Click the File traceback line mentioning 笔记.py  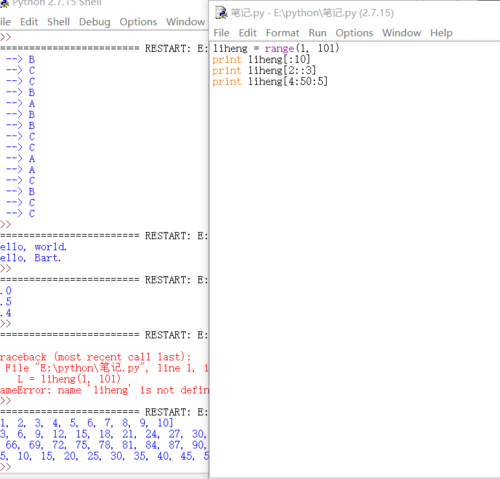[x=107, y=368]
